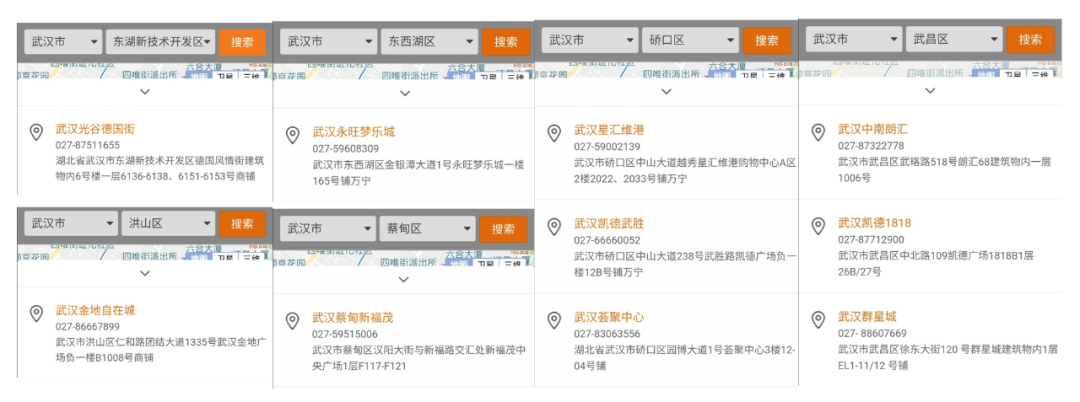1080x402 pixels.
Task: Expand the map chevron above 武汉蔡甸新福茂
Action: click(404, 279)
